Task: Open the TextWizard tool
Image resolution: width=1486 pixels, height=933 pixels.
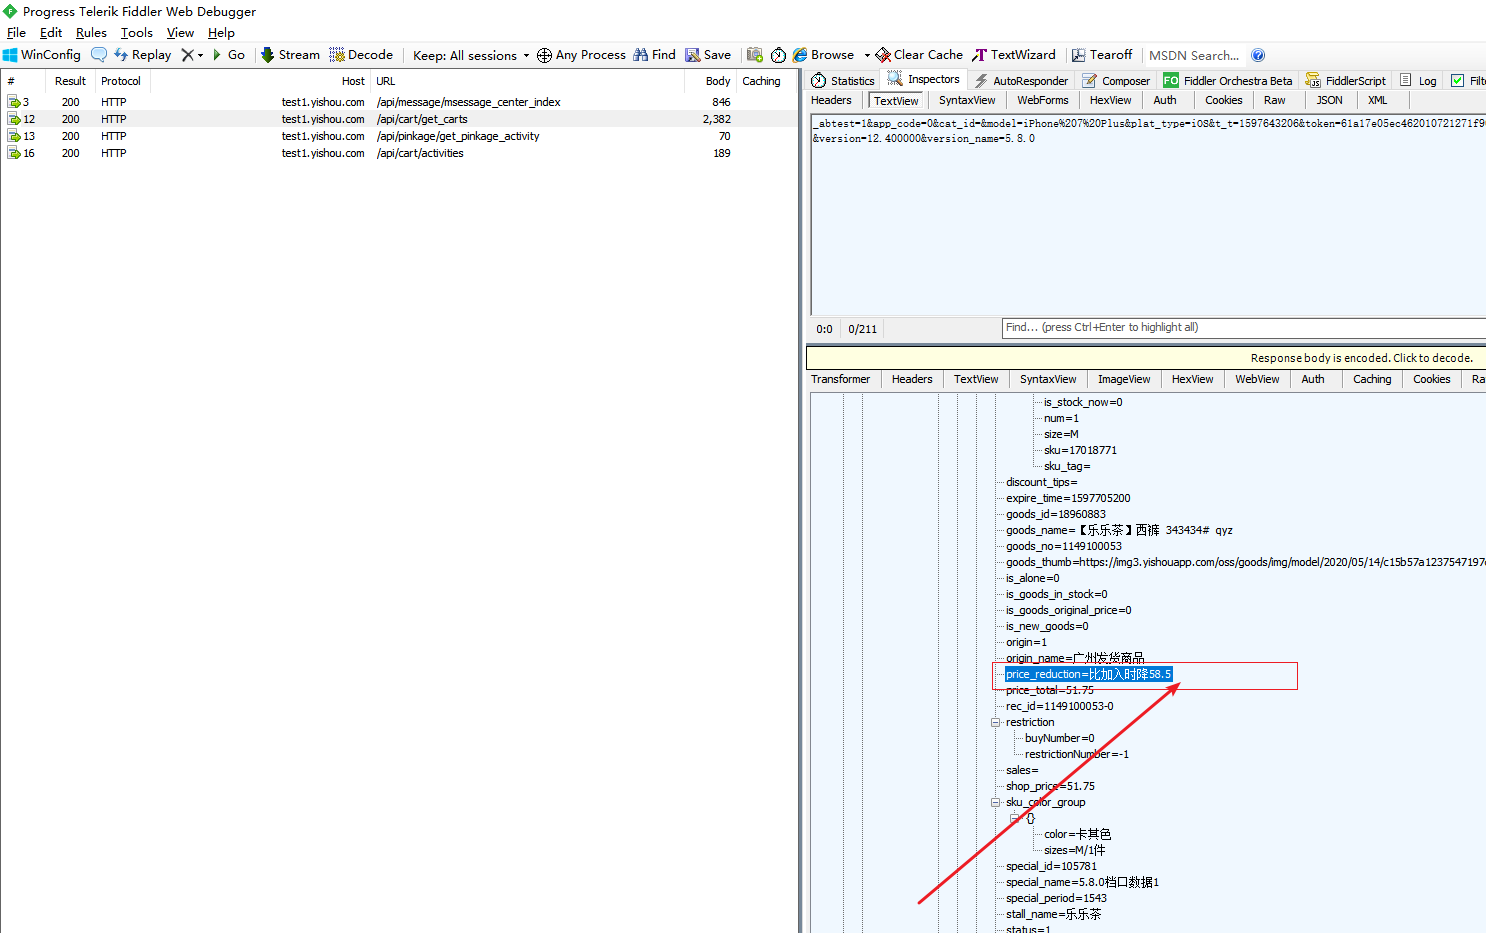Action: tap(1014, 55)
